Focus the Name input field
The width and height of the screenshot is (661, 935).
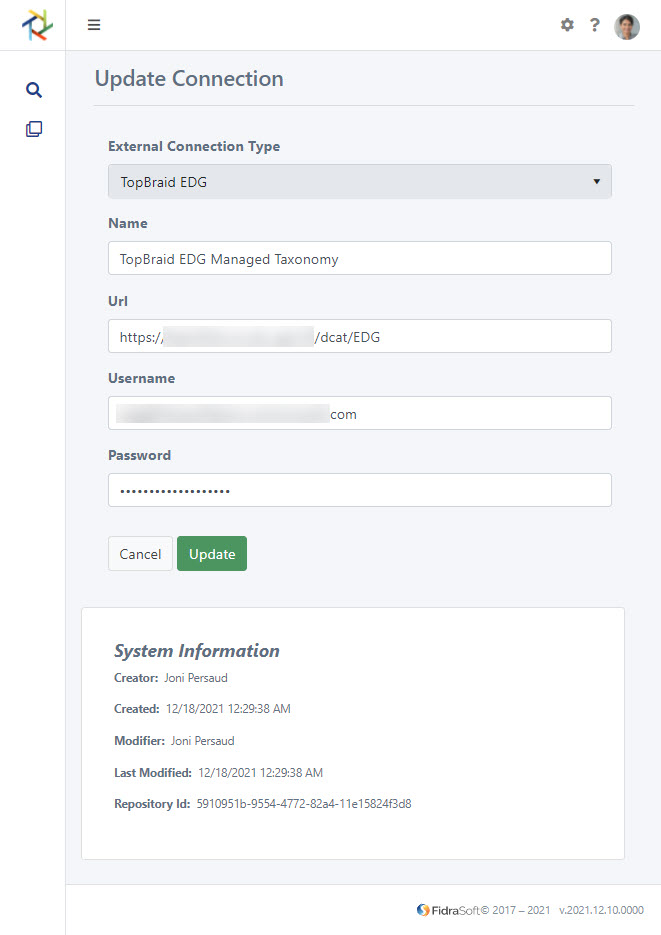click(359, 258)
